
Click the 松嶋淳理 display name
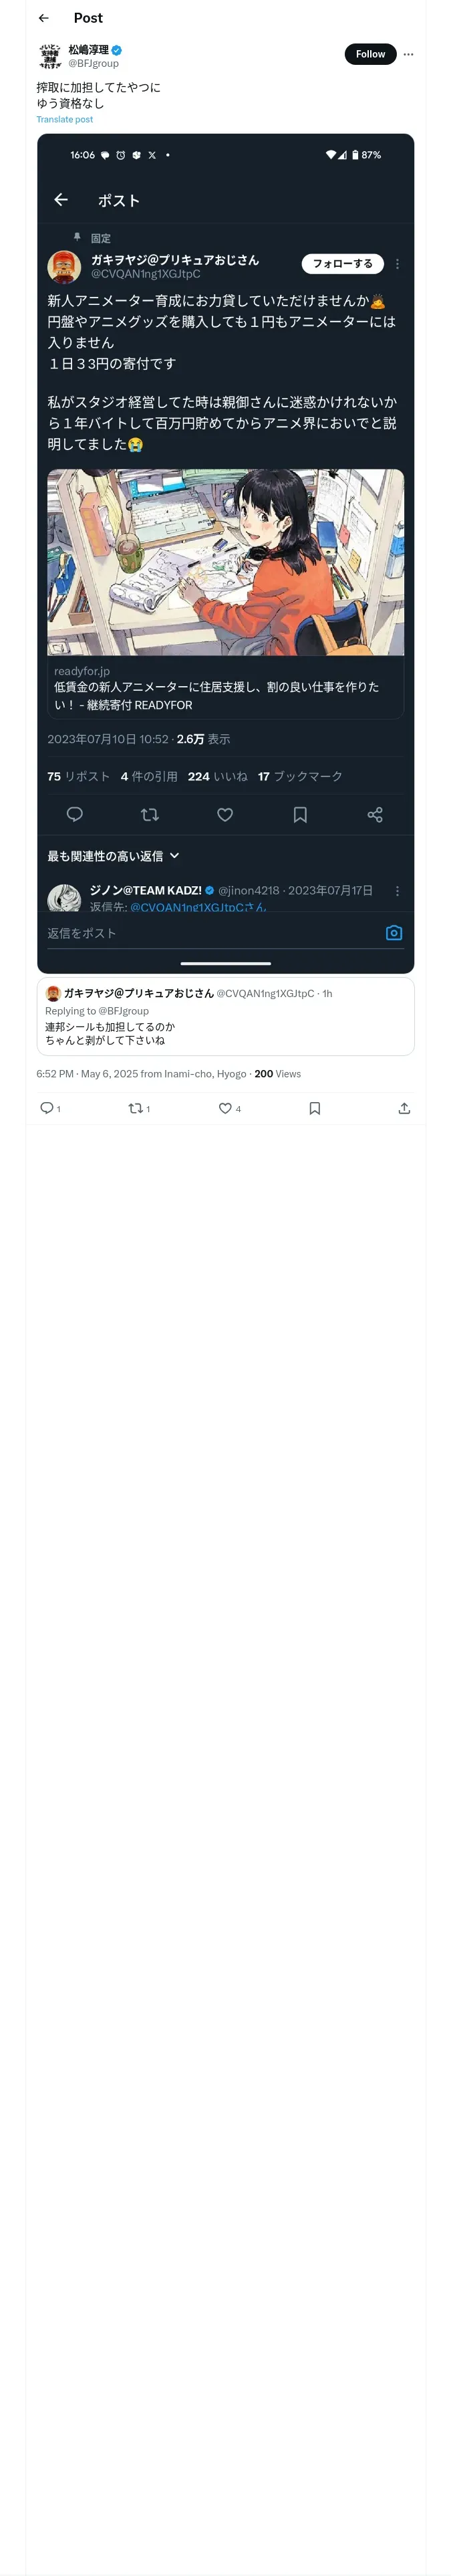point(88,49)
